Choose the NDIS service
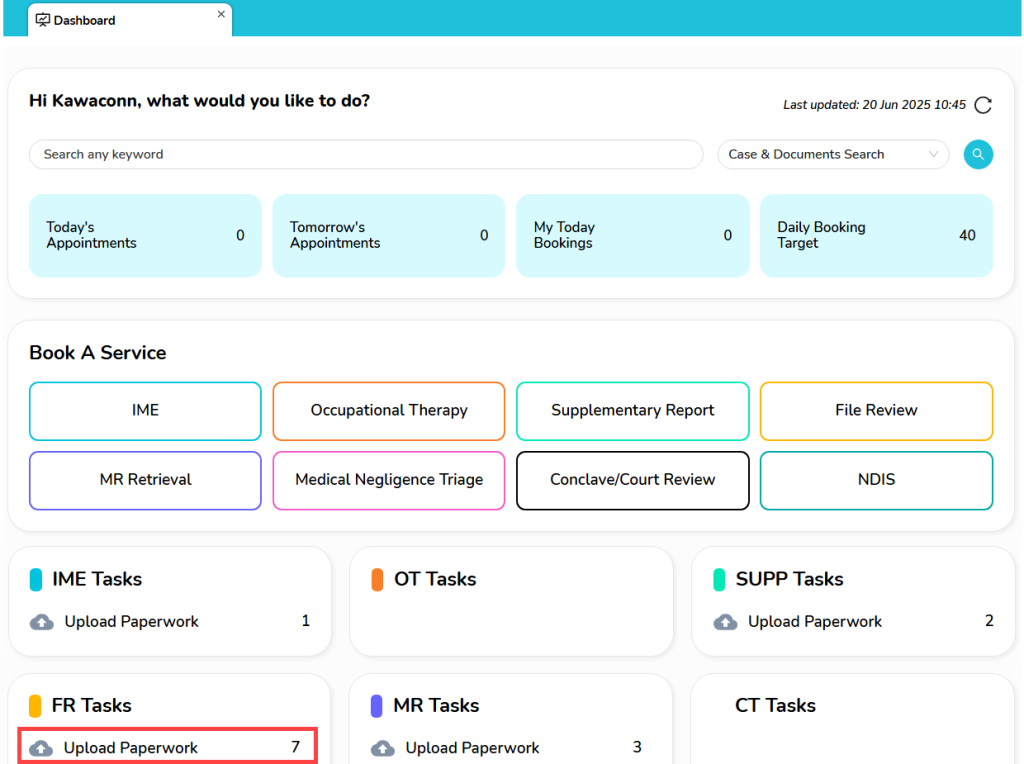 pos(876,480)
